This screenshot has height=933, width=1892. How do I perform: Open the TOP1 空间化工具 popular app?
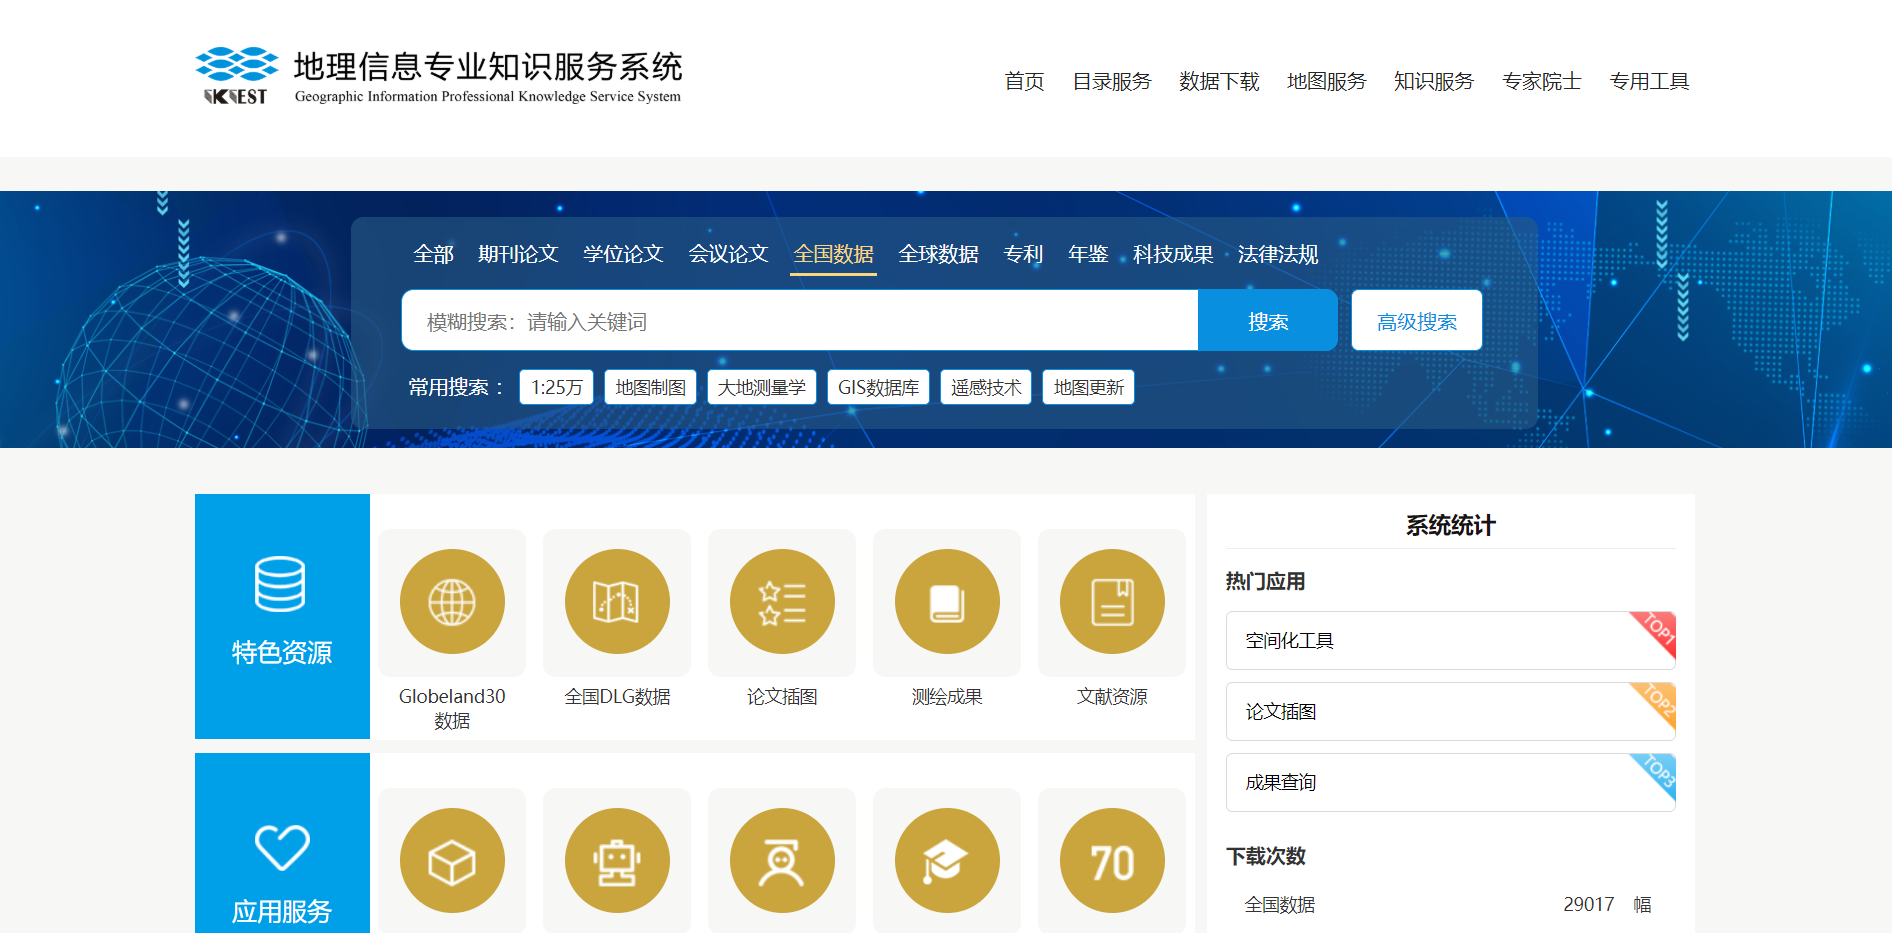coord(1450,641)
